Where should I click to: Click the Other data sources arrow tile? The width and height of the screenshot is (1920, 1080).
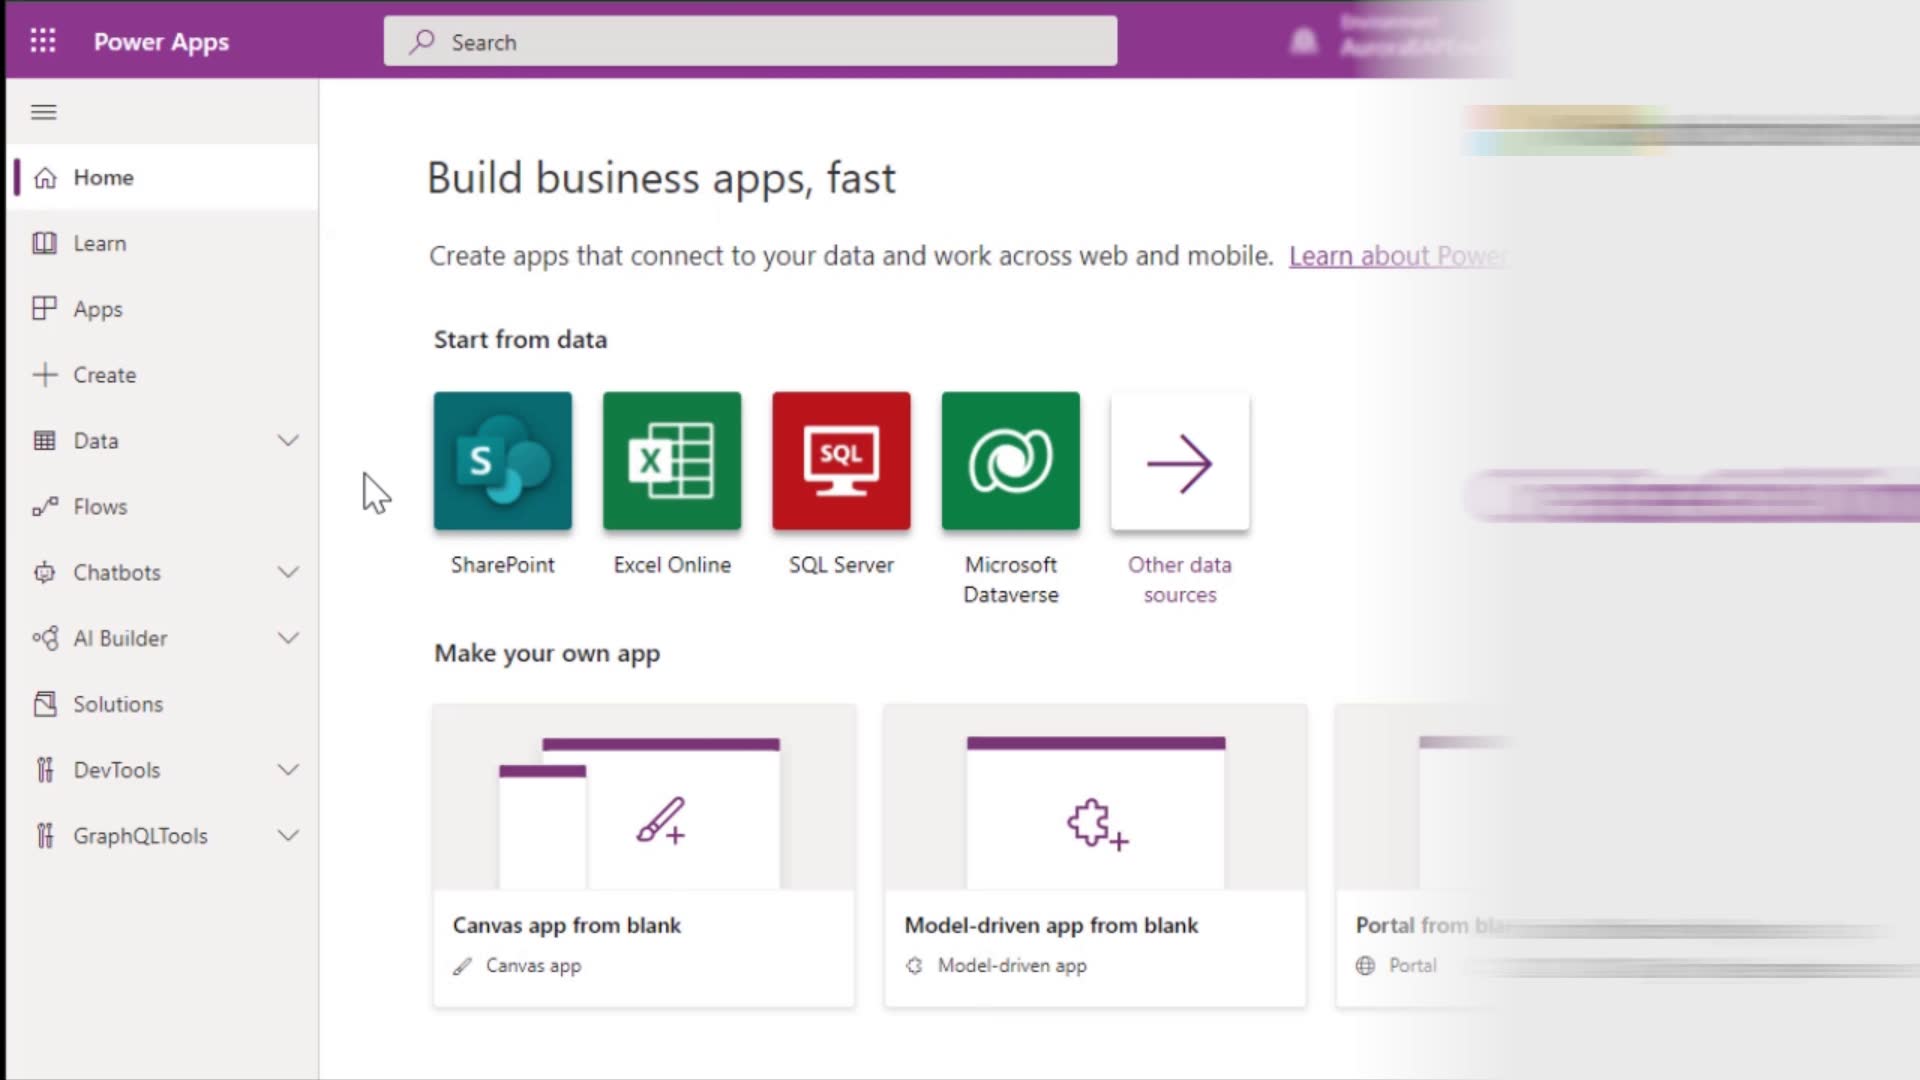tap(1180, 461)
